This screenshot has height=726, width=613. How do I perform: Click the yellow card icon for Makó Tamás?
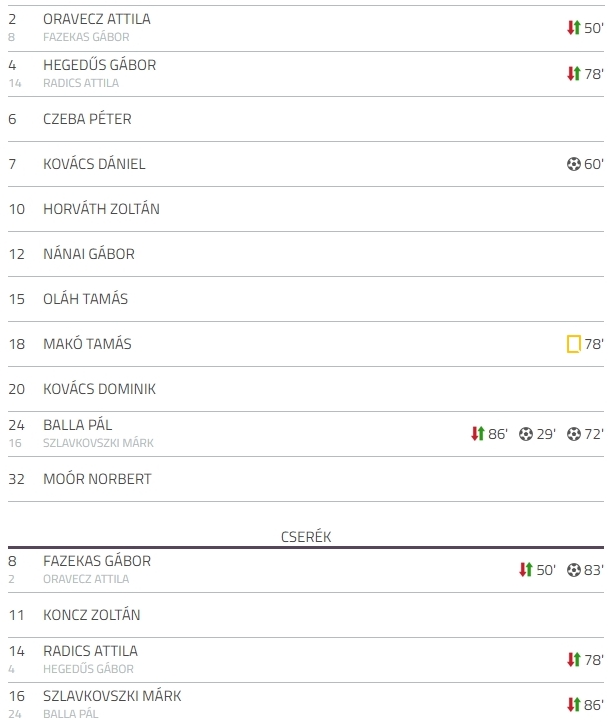point(574,344)
